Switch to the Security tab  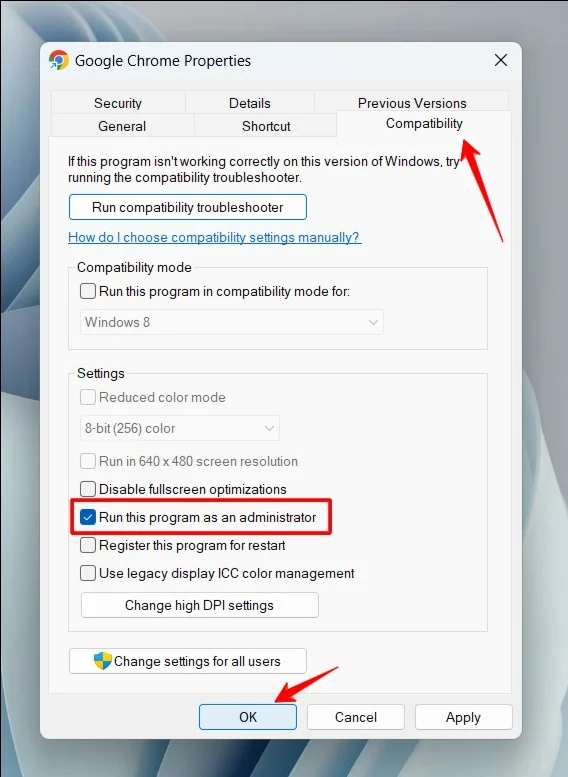coord(118,103)
